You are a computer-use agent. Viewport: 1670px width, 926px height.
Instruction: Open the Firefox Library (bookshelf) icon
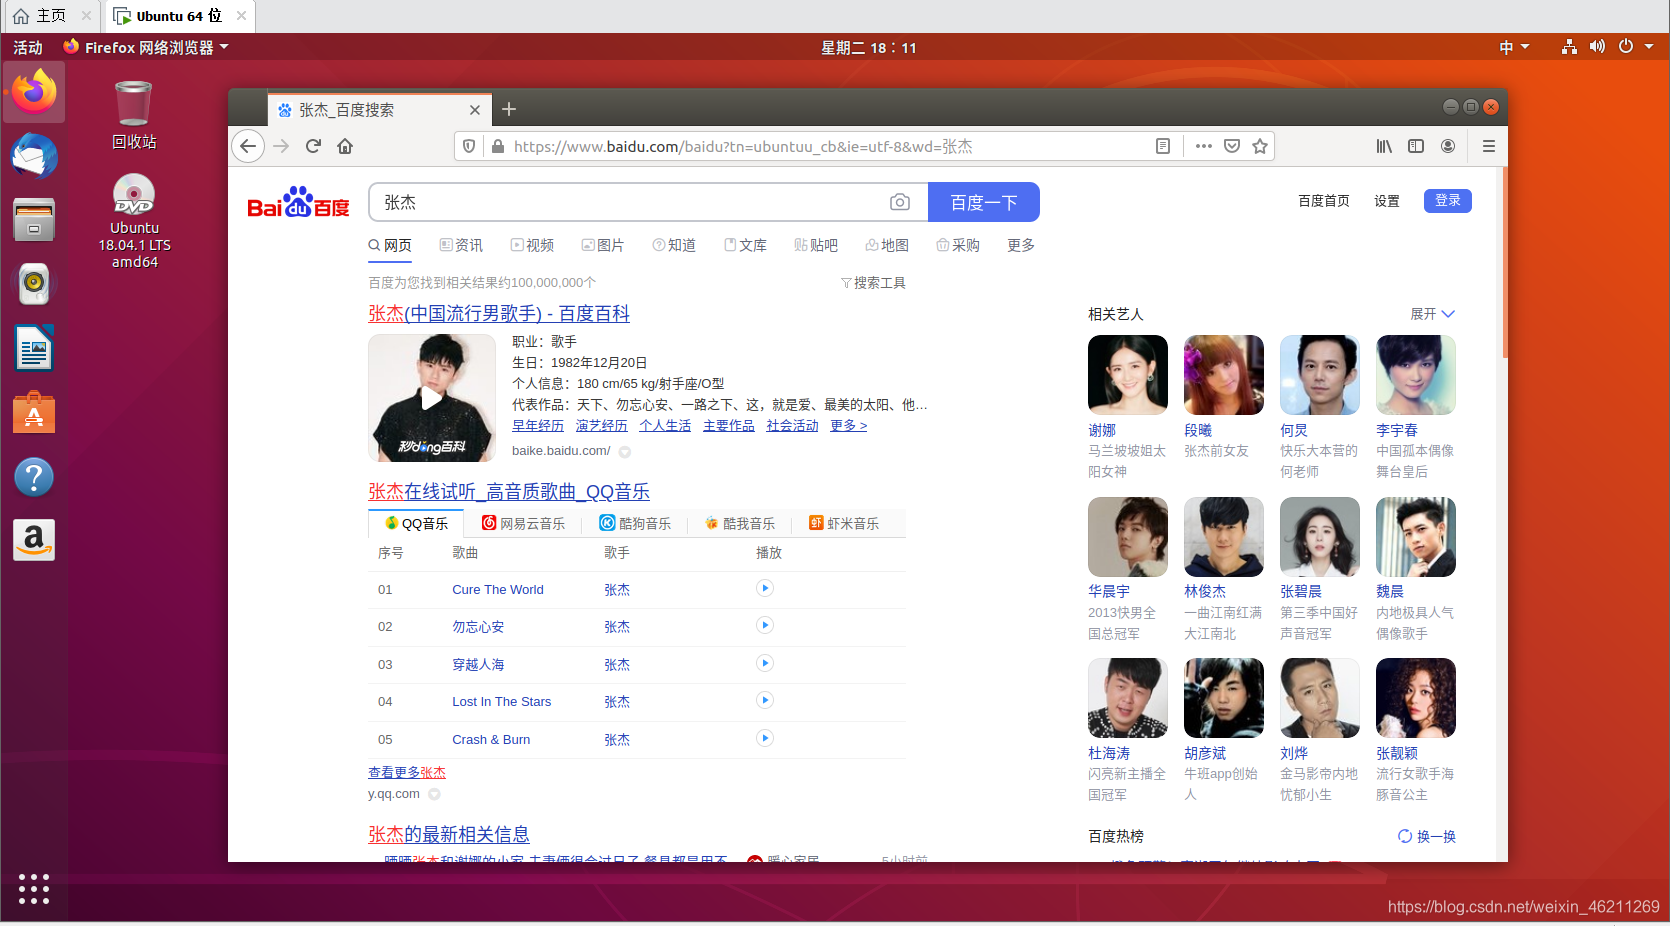[1384, 146]
